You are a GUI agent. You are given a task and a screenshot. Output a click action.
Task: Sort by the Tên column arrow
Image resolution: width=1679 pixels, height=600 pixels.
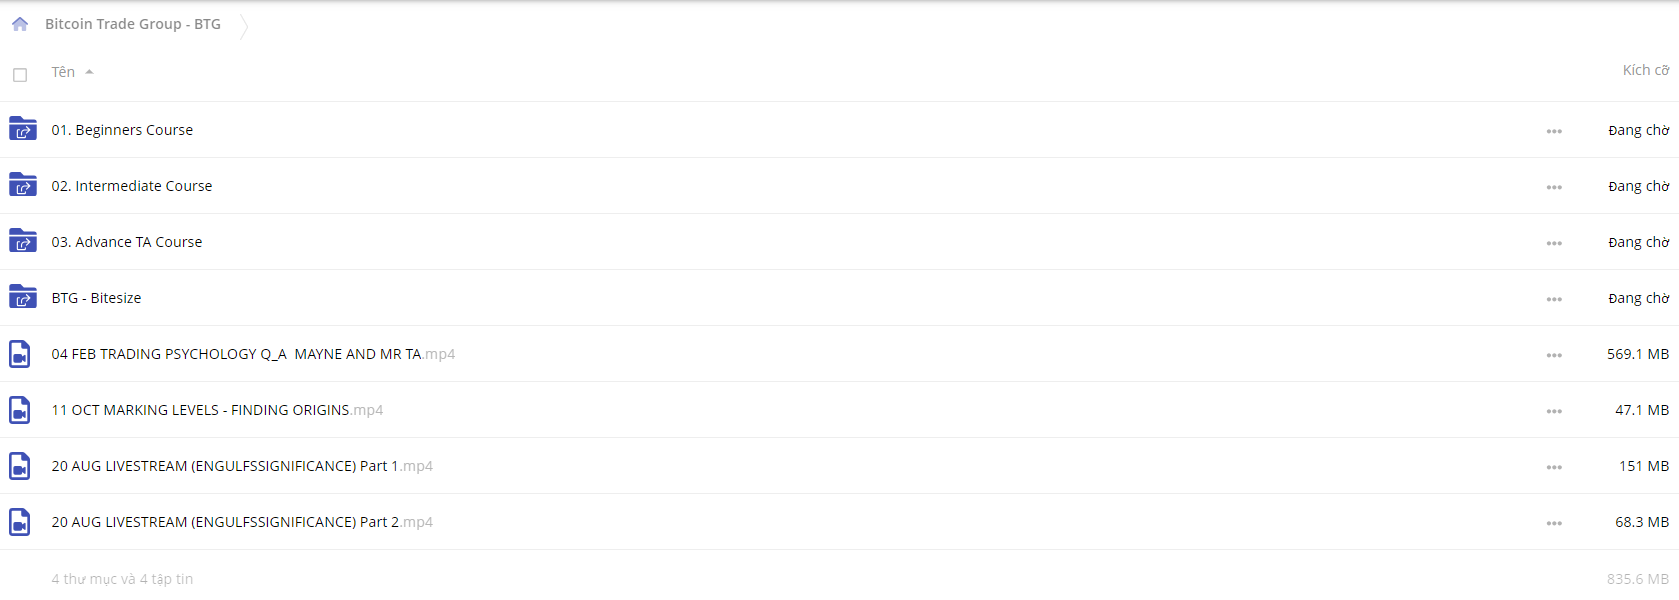[x=89, y=72]
